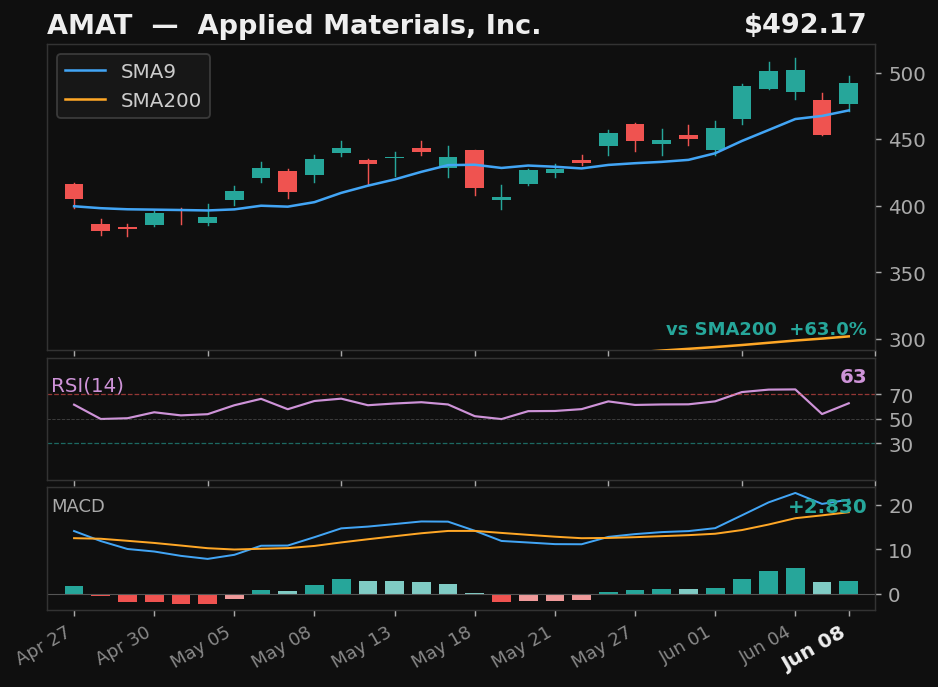
Task: Click the tallest MACD histogram bar at Jun 04
Action: [796, 581]
